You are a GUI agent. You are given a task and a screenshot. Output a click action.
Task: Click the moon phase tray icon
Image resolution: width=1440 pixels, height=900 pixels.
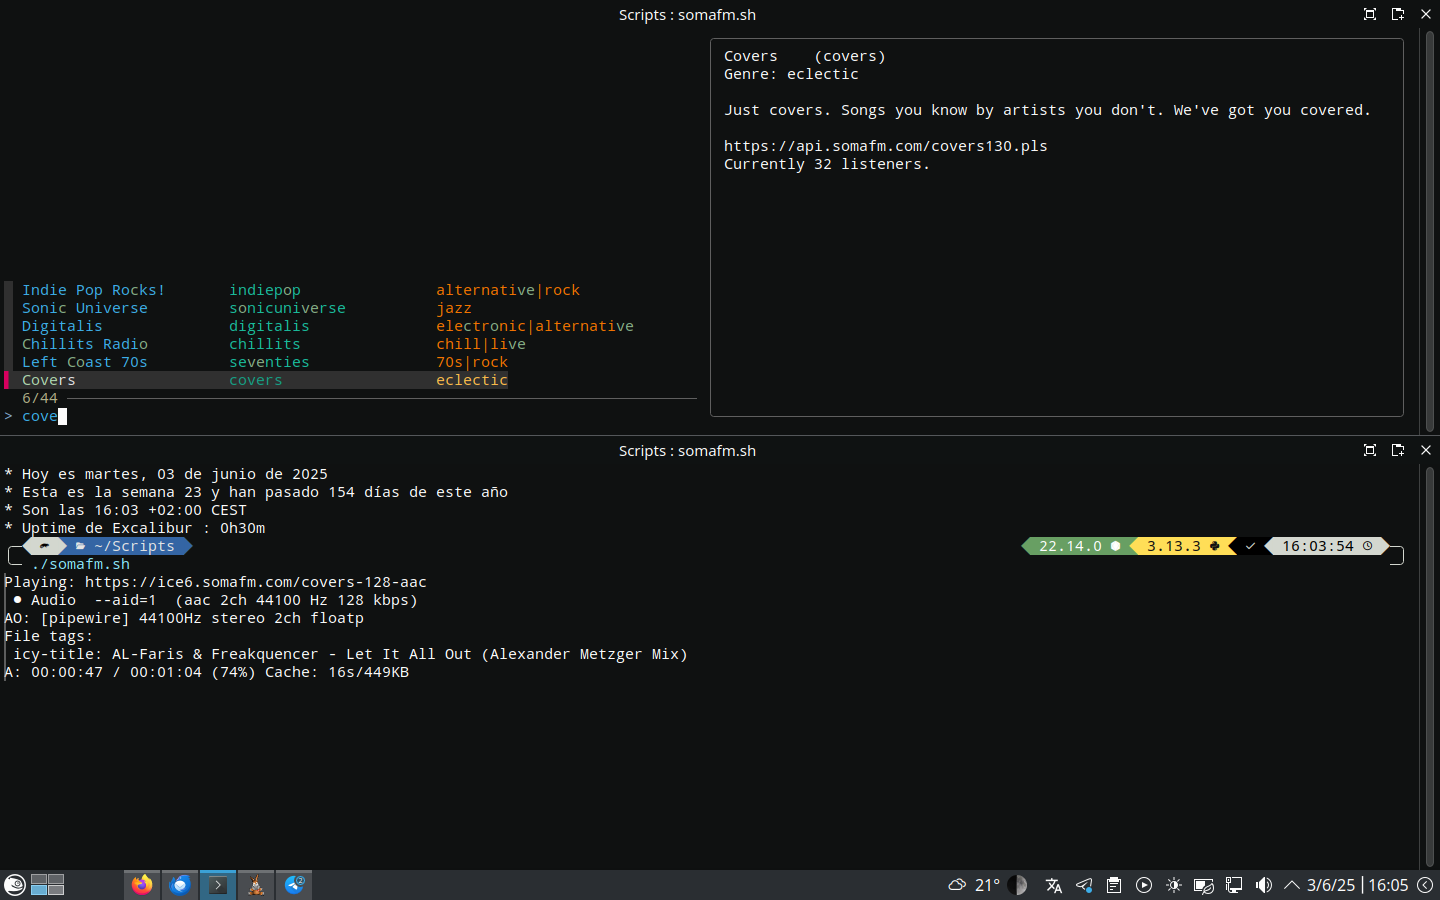(x=1017, y=885)
